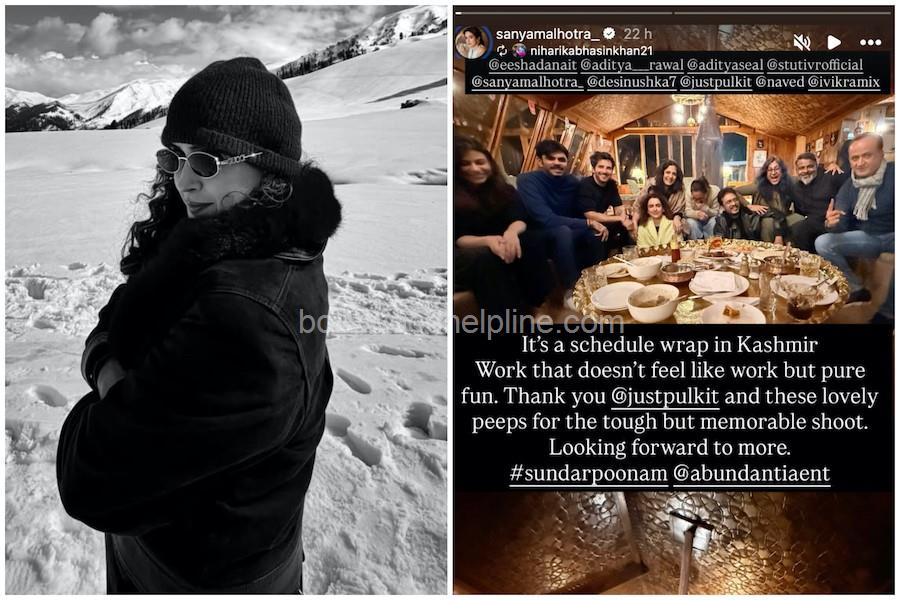900x600 pixels.
Task: Open the small niharikabhasinkhan21 avatar
Action: point(519,51)
